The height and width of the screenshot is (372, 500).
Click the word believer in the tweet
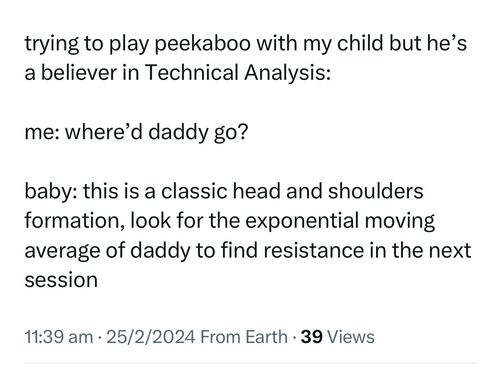click(x=79, y=73)
